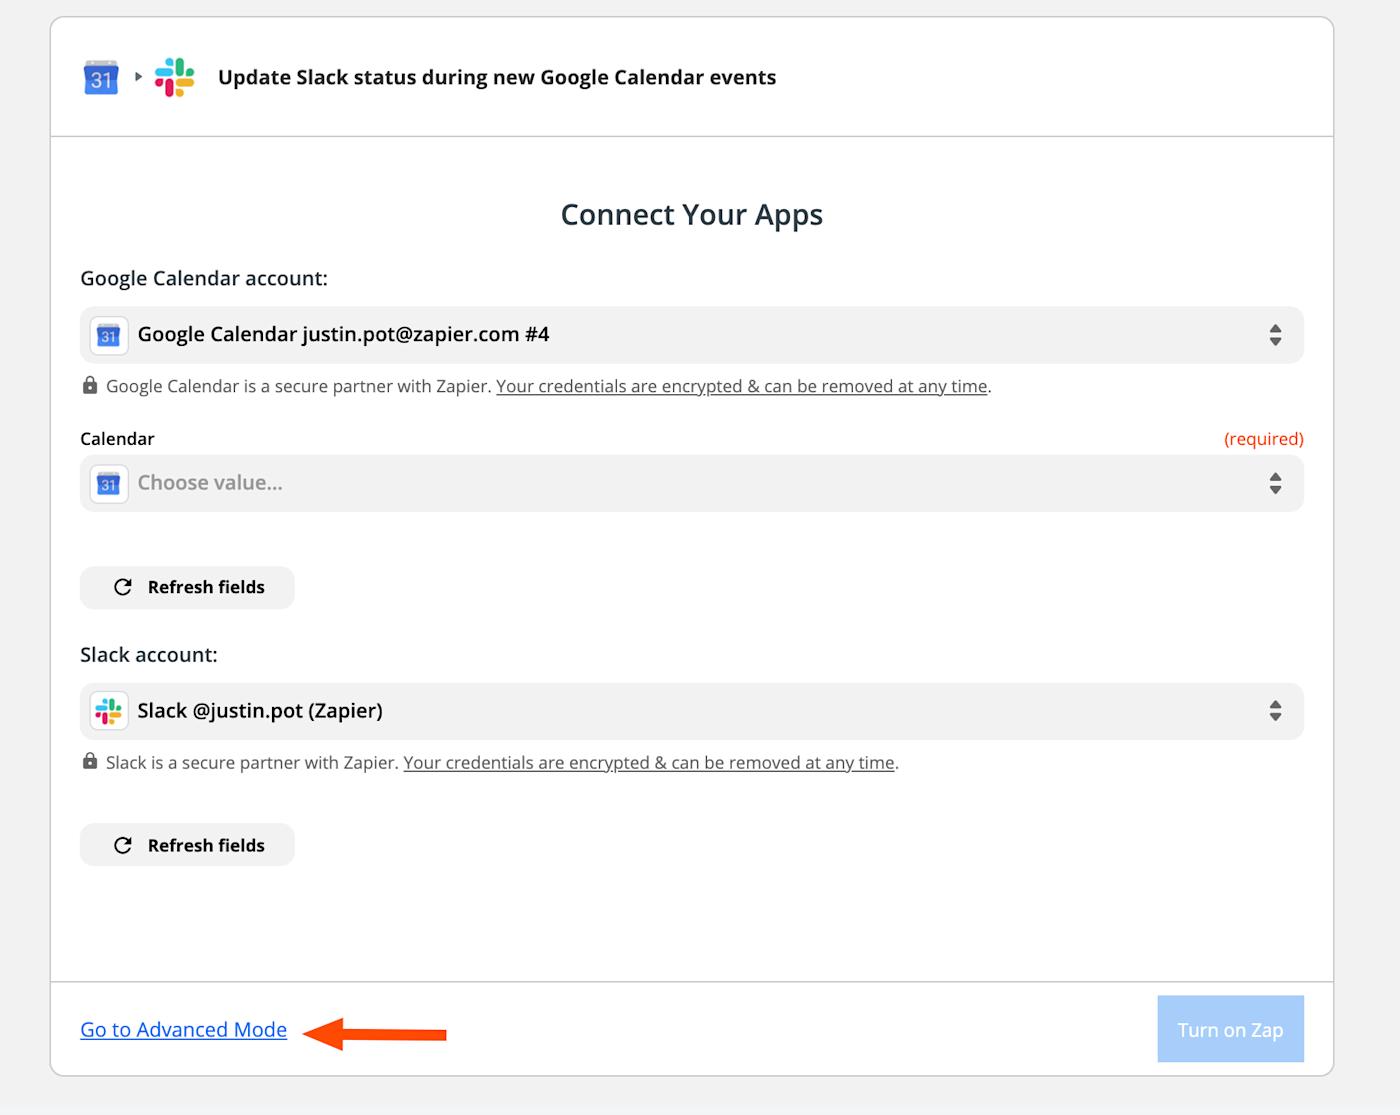Expand the Calendar Choose value dropdown
This screenshot has height=1115, width=1400.
(x=1275, y=484)
